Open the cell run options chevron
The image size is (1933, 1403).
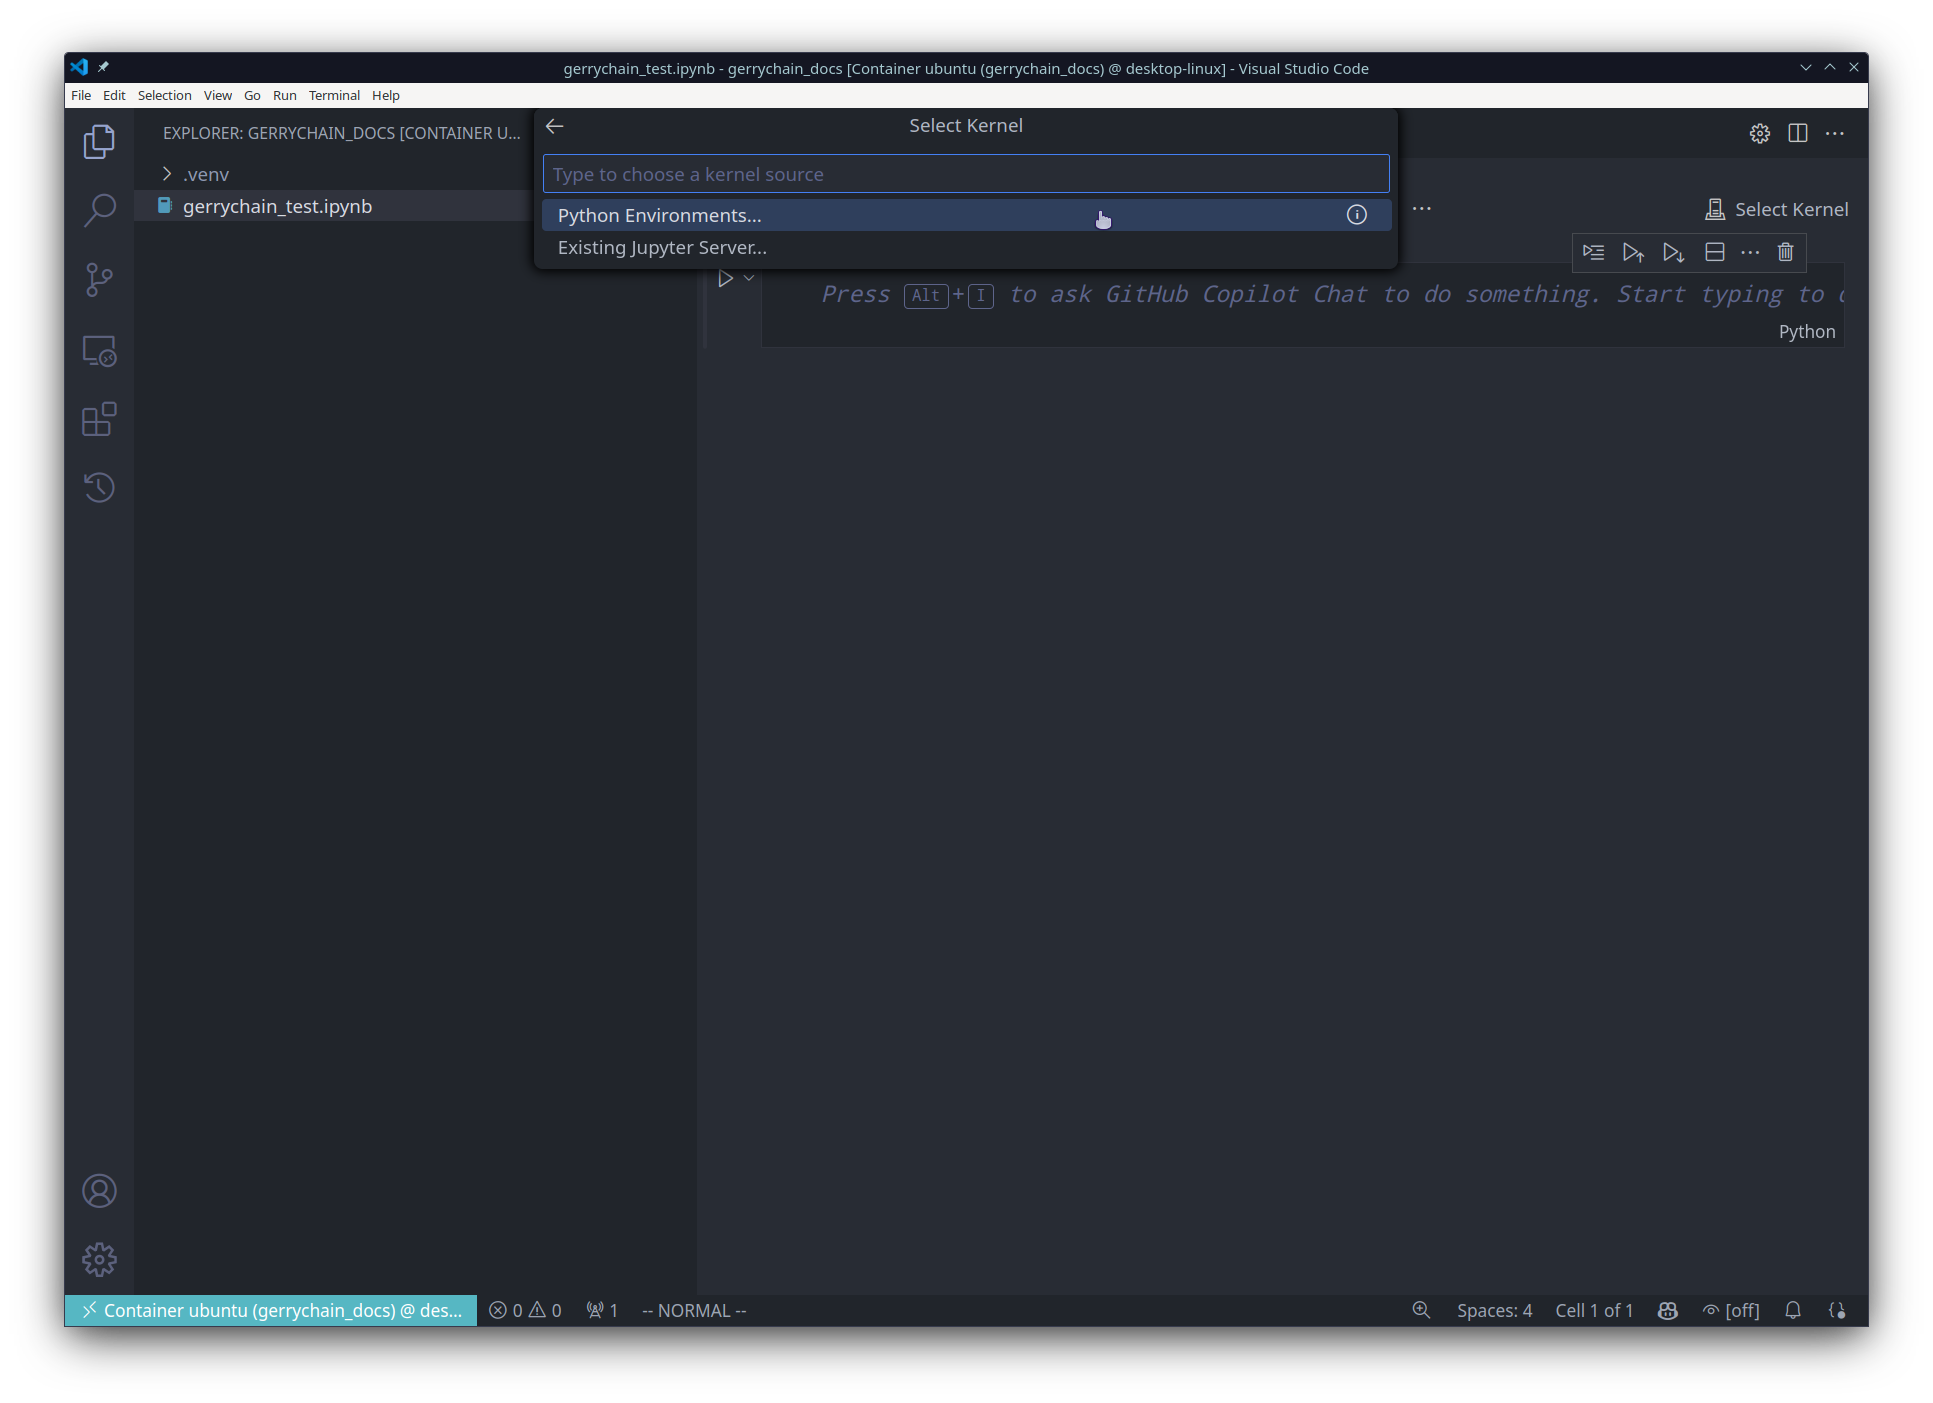750,277
